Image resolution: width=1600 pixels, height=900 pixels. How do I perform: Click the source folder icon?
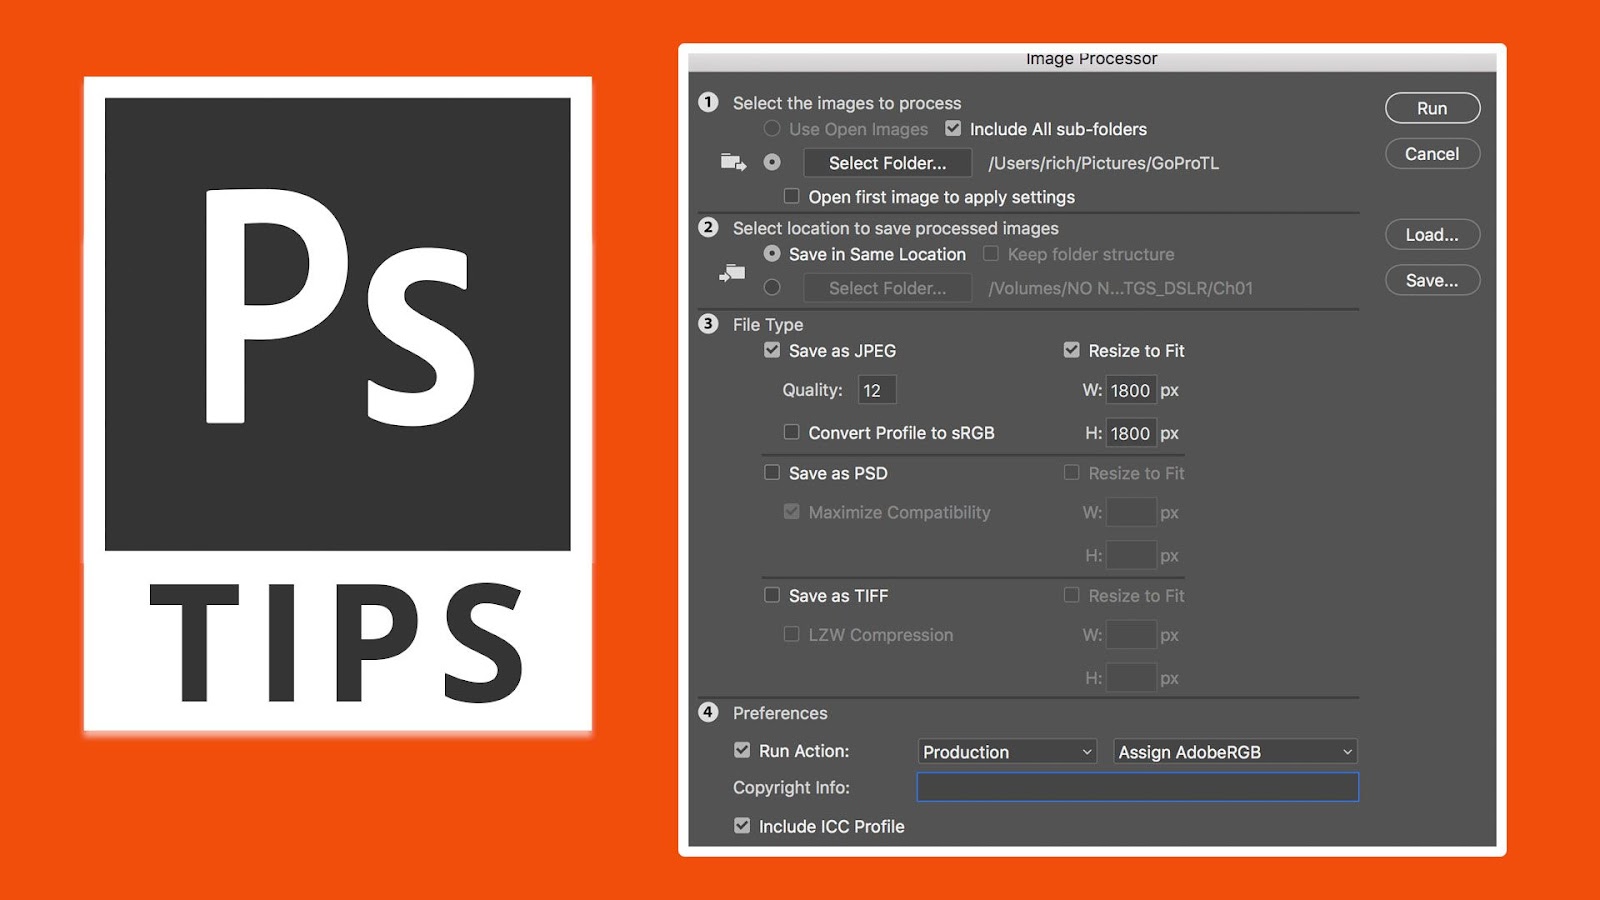pos(734,162)
